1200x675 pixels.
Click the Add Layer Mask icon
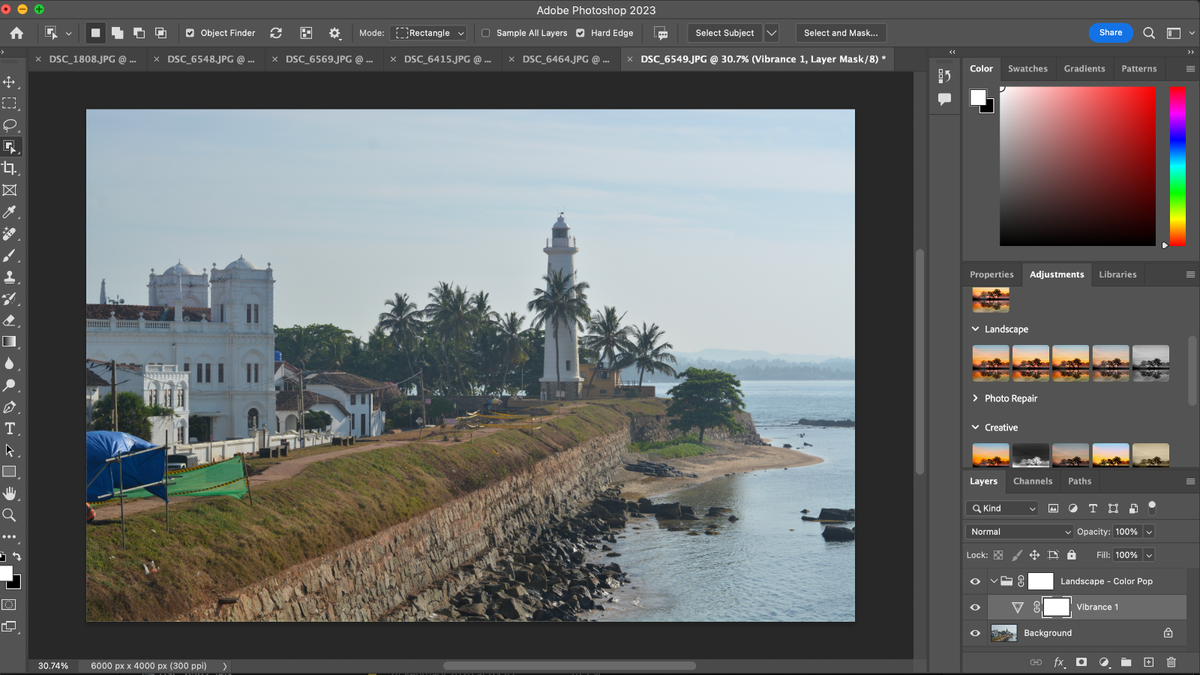pos(1081,662)
